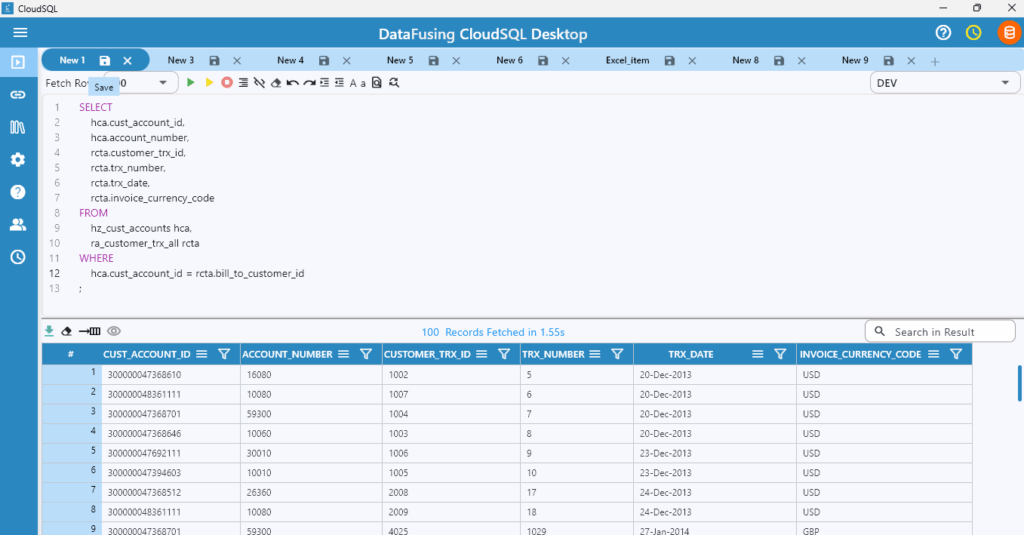Filter the TRX_DATE column
The image size is (1024, 535).
tap(780, 354)
